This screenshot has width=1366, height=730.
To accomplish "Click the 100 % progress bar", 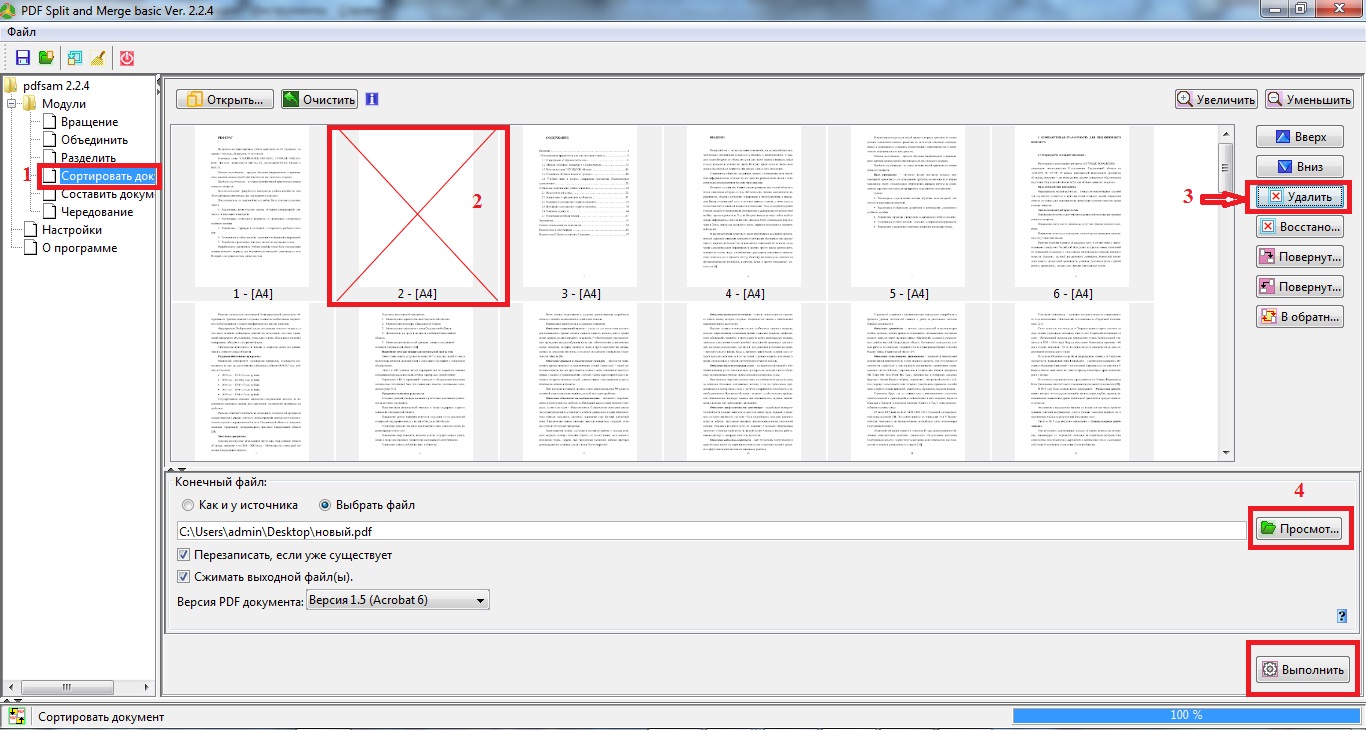I will click(1185, 715).
